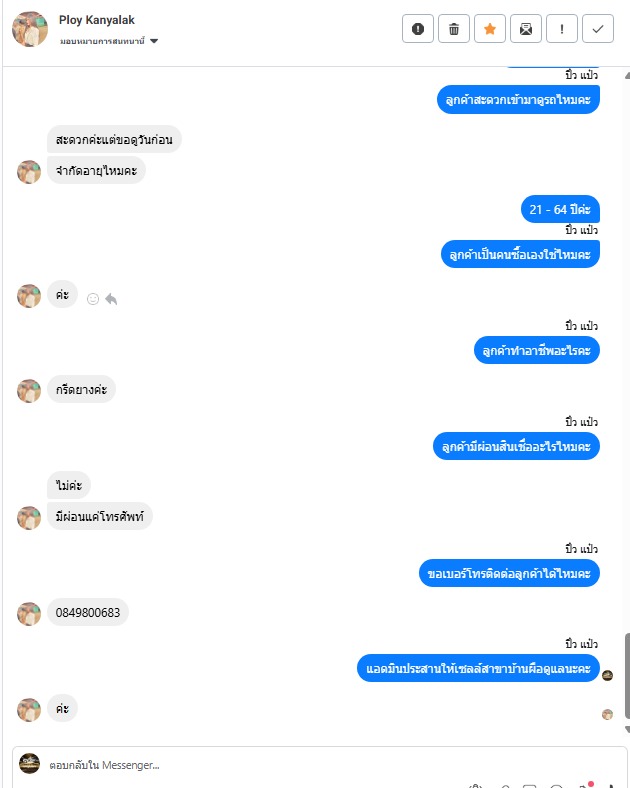Toggle the orange star follow-up flag
Image resolution: width=630 pixels, height=788 pixels.
pyautogui.click(x=490, y=29)
